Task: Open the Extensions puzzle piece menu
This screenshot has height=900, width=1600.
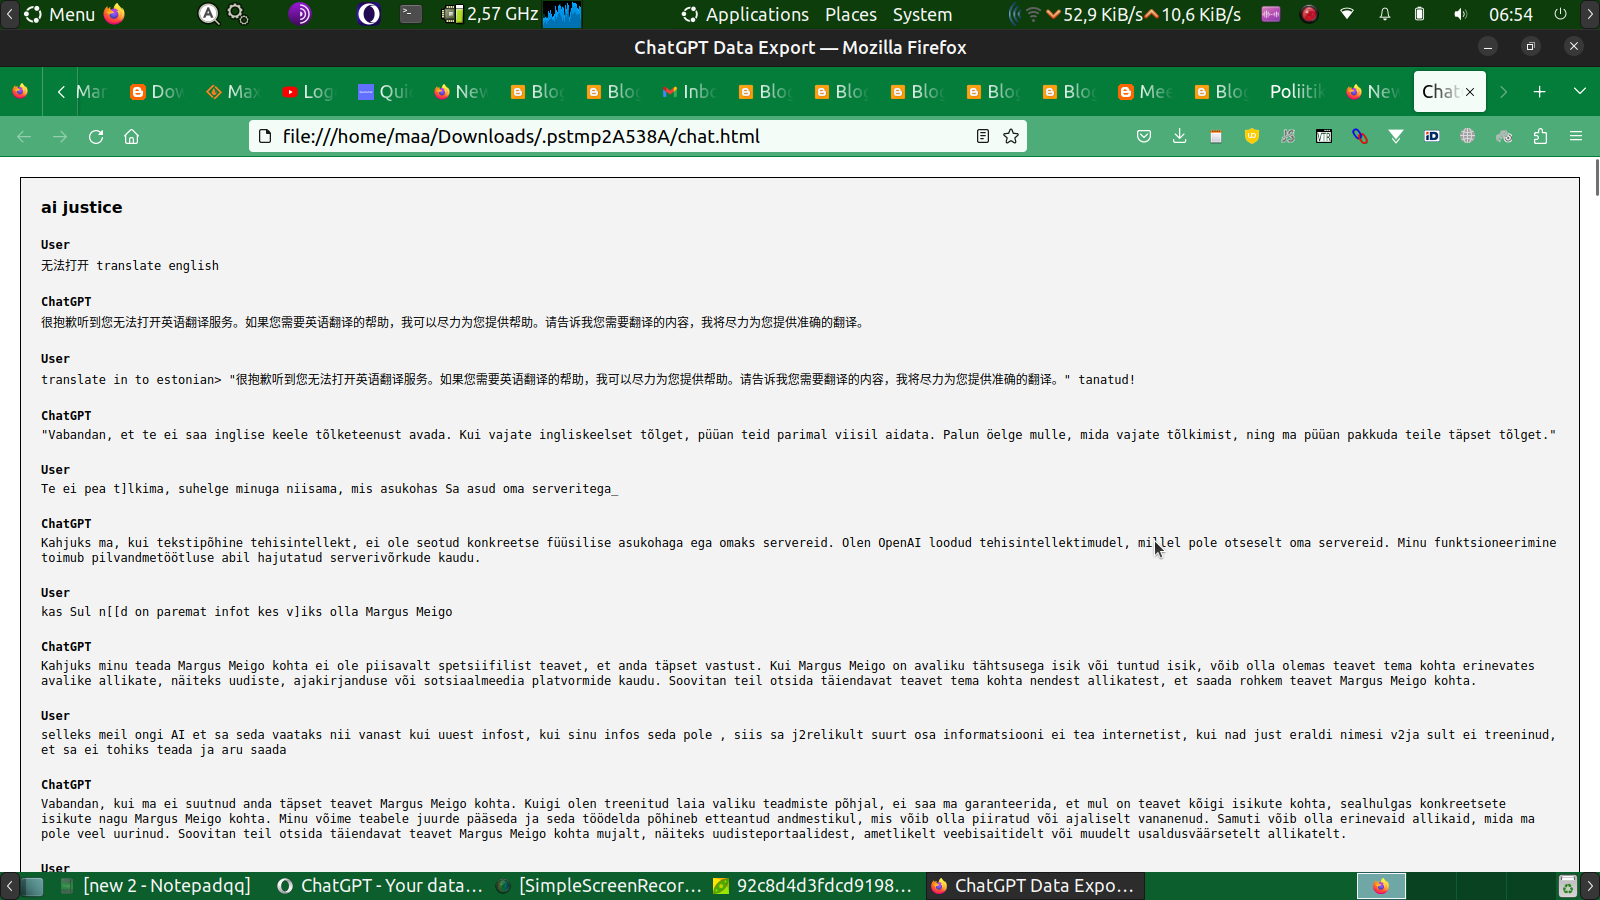Action: point(1540,136)
